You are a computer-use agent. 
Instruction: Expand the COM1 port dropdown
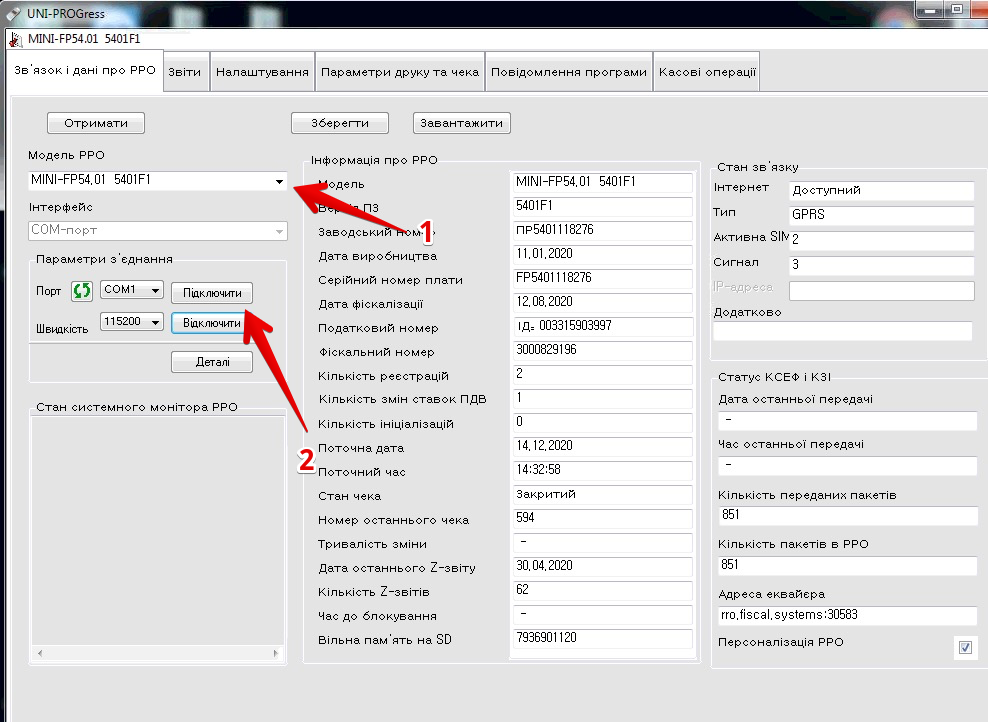point(154,290)
